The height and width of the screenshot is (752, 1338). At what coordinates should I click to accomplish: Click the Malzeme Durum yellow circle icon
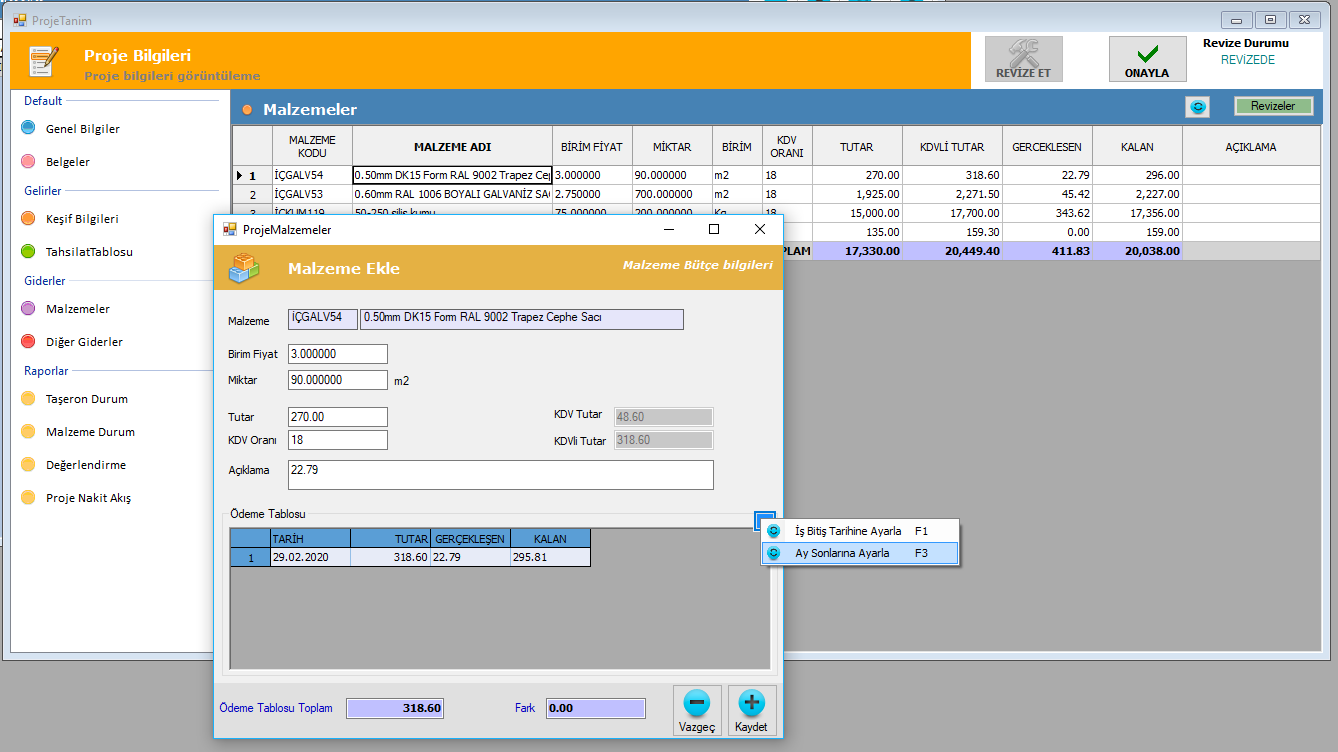tap(28, 431)
